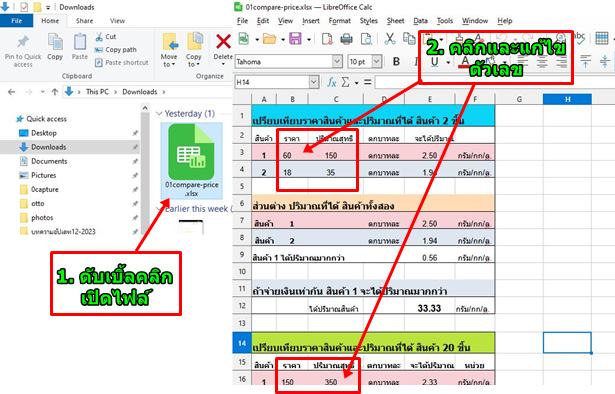Click the Open folder icon in Calc

[269, 39]
